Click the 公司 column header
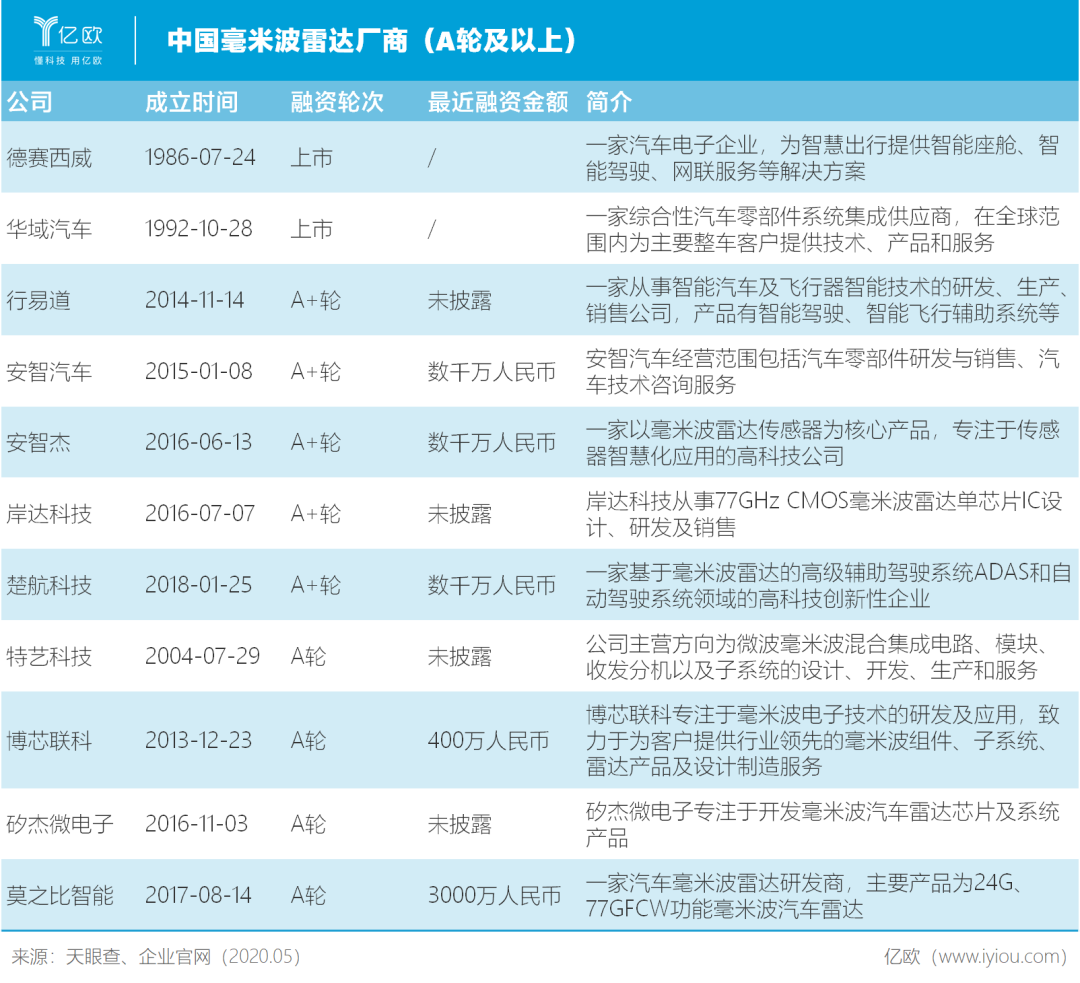Viewport: 1080px width, 983px height. (x=30, y=102)
